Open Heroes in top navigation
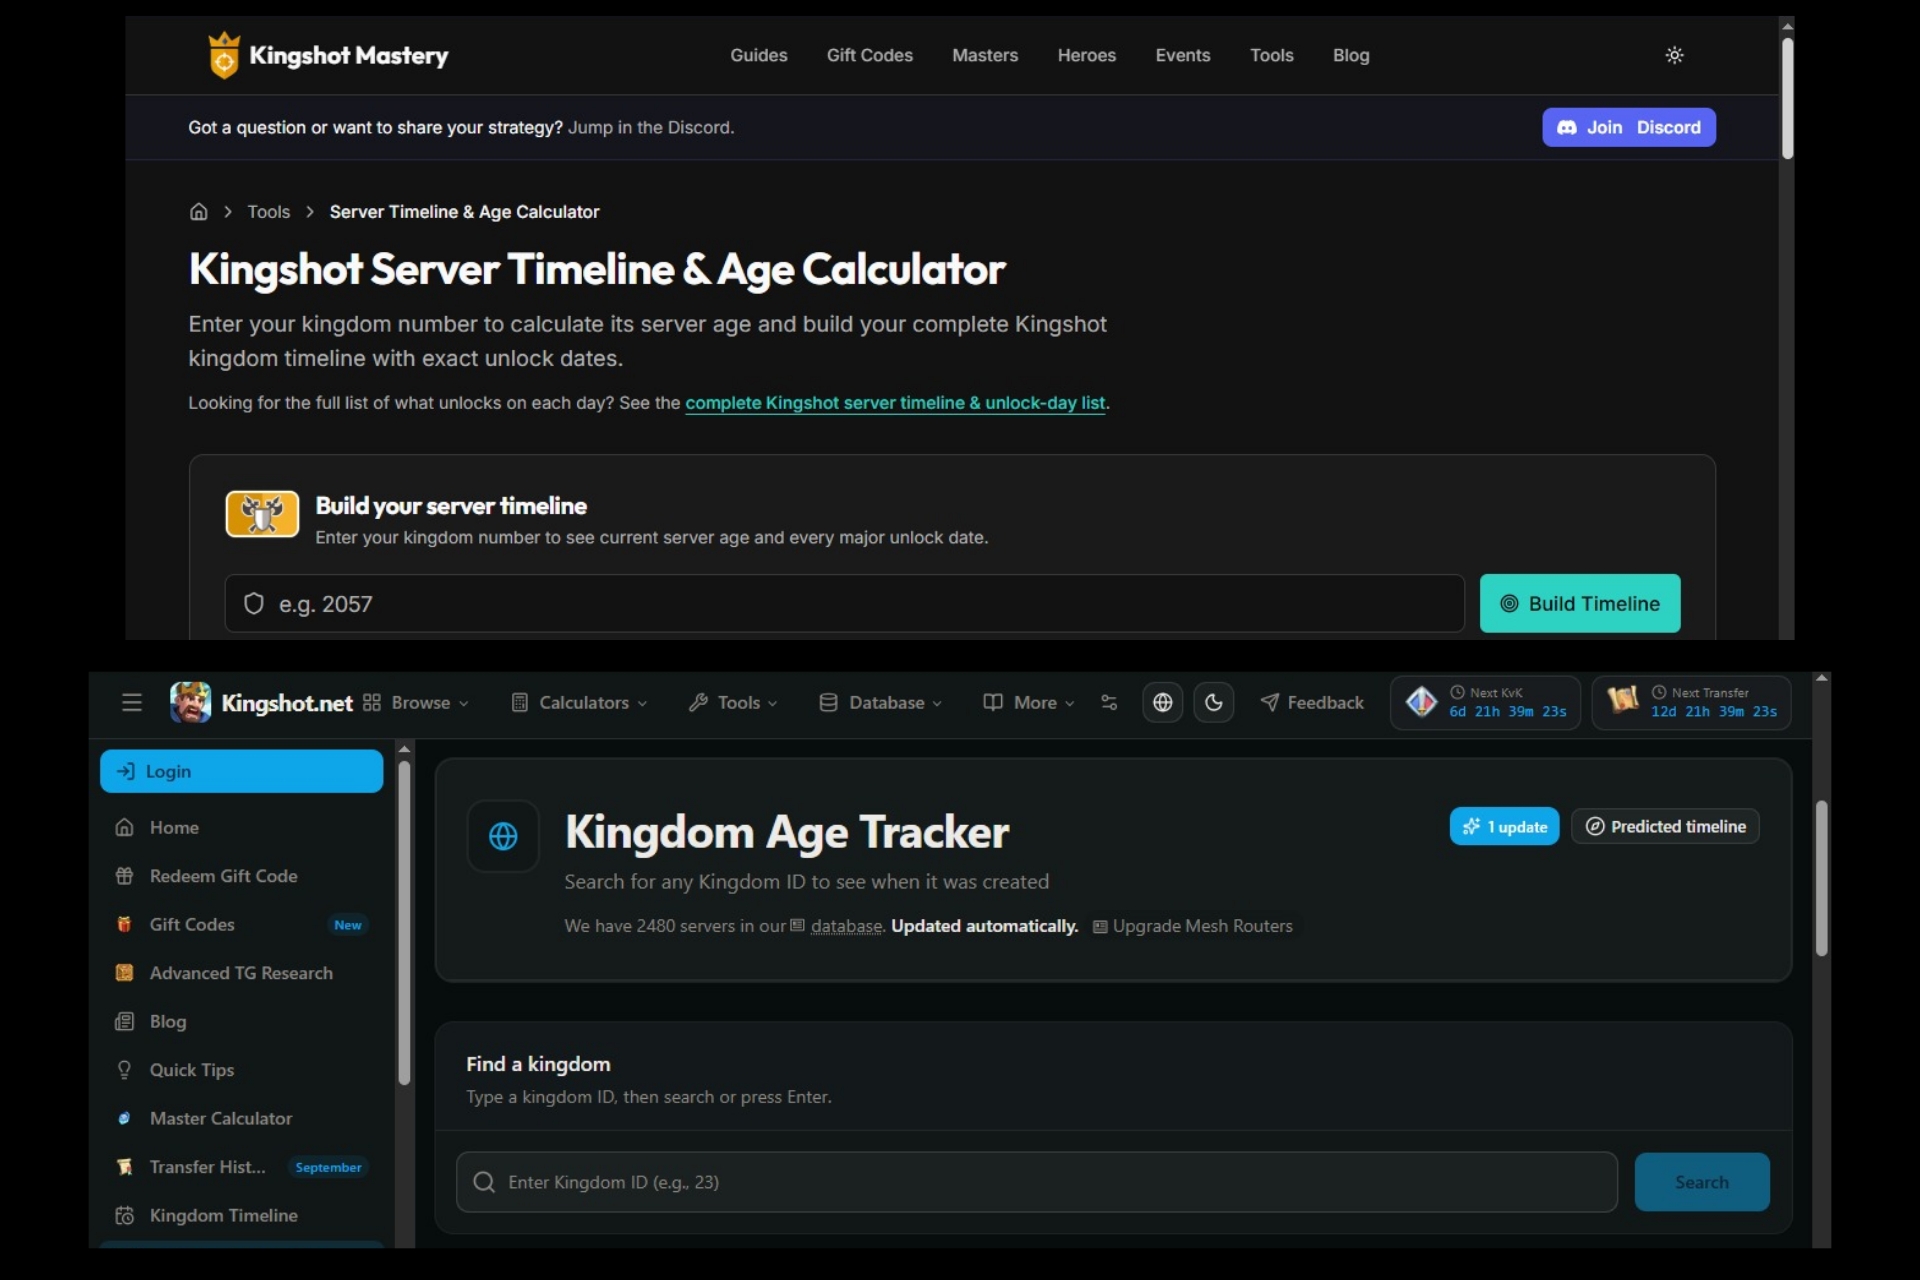Image resolution: width=1920 pixels, height=1280 pixels. [x=1086, y=55]
